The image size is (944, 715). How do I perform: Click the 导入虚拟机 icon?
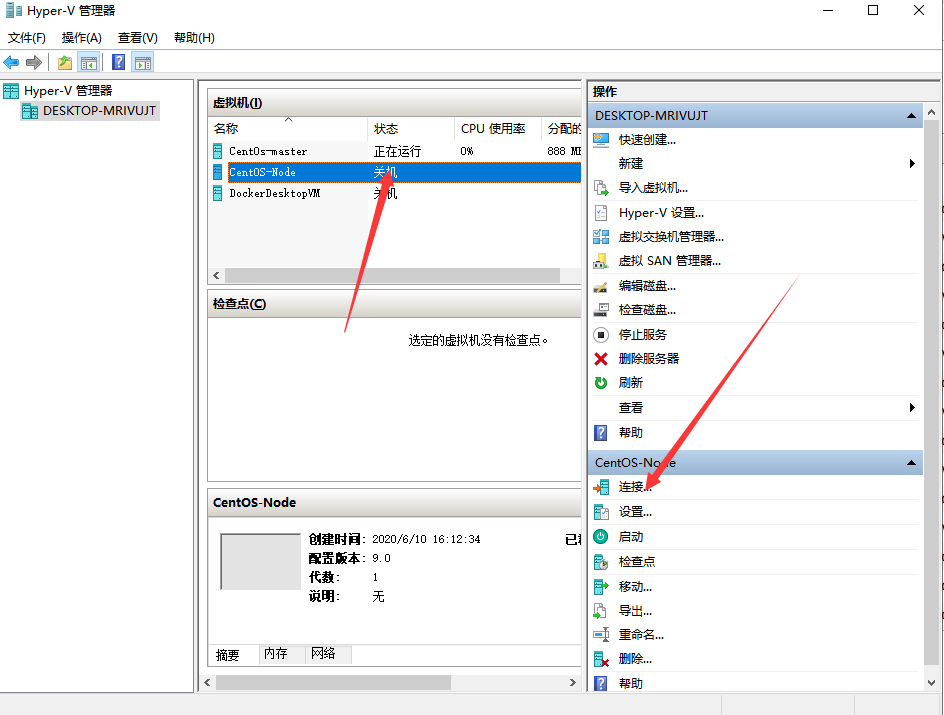tap(601, 188)
